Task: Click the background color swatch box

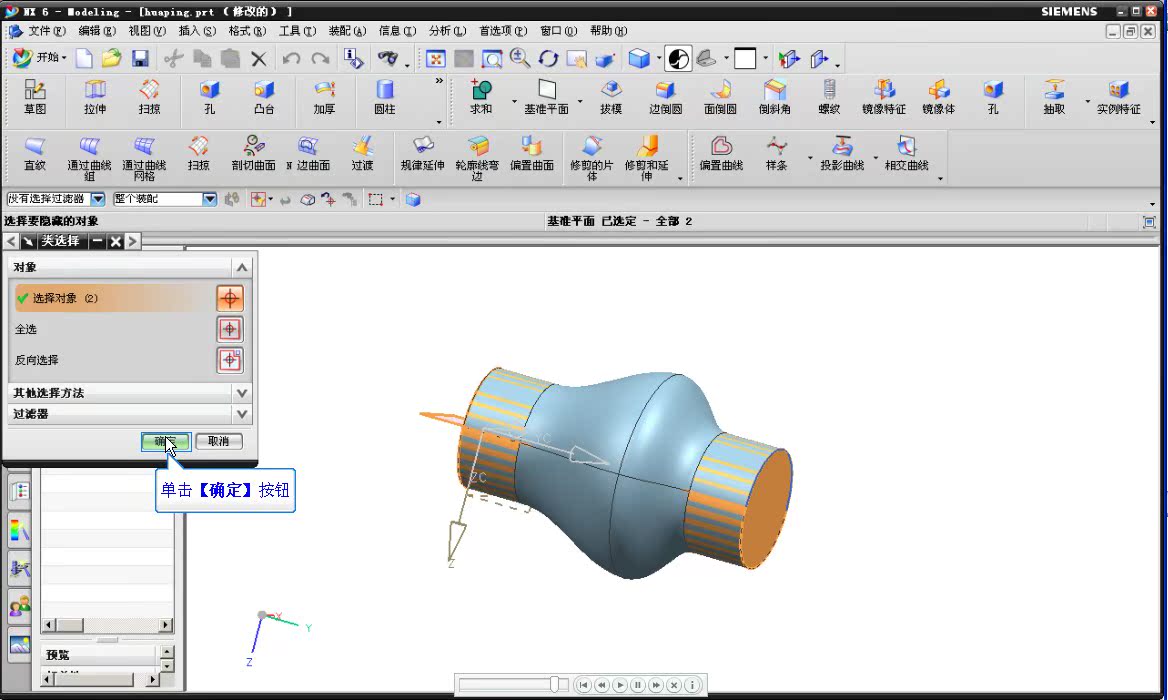Action: [x=745, y=58]
